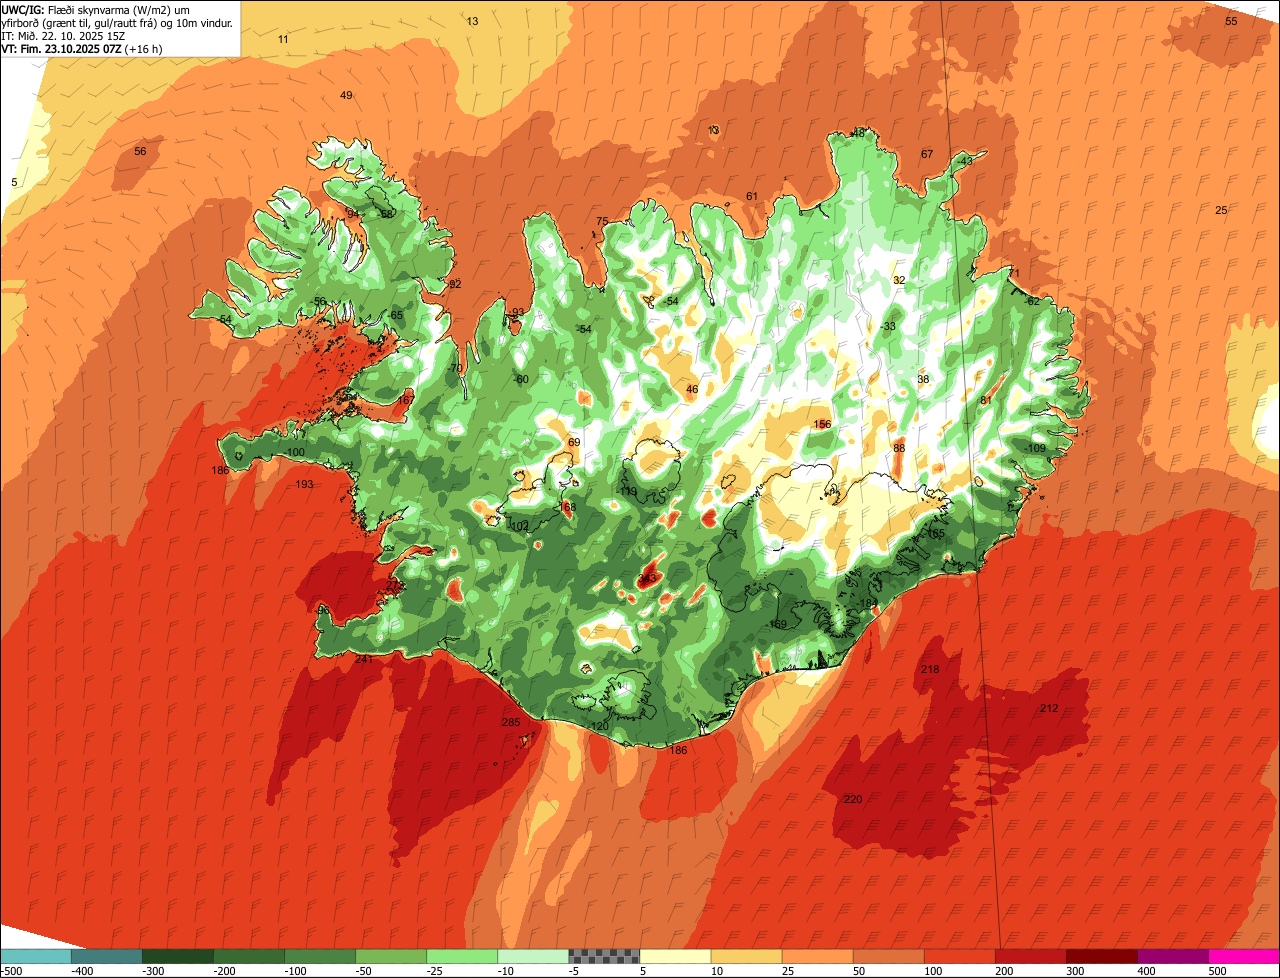Select the map value -43
This screenshot has height=978, width=1280.
click(964, 161)
